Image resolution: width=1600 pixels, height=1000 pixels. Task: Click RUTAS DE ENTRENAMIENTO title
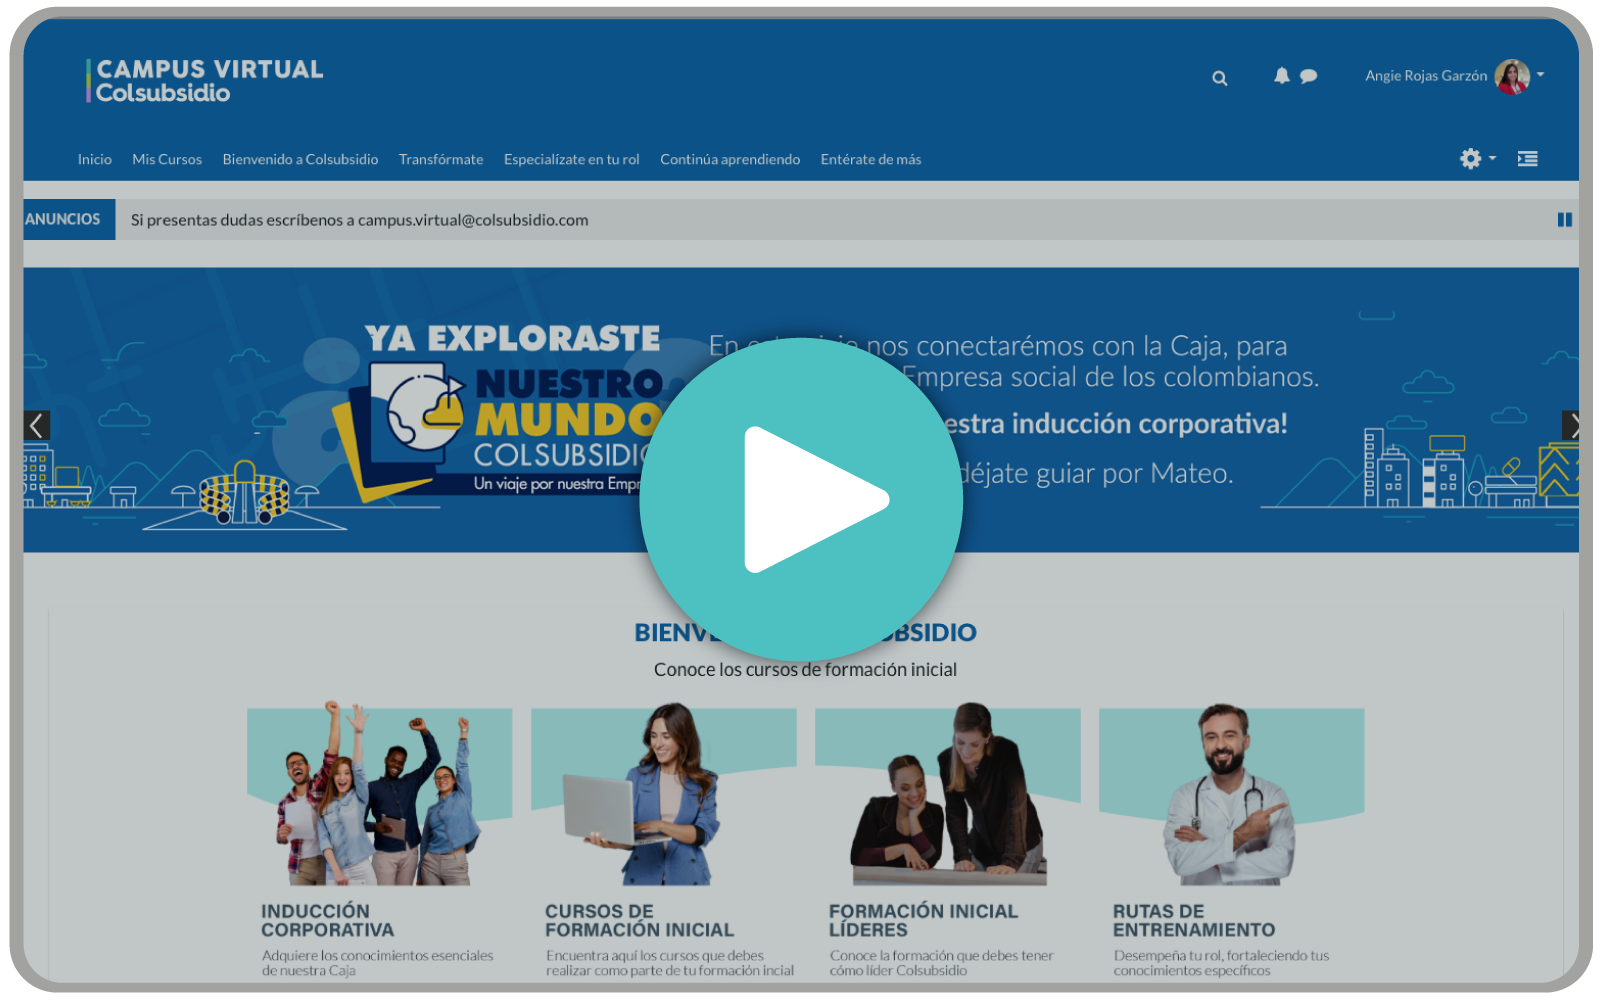[x=1194, y=921]
